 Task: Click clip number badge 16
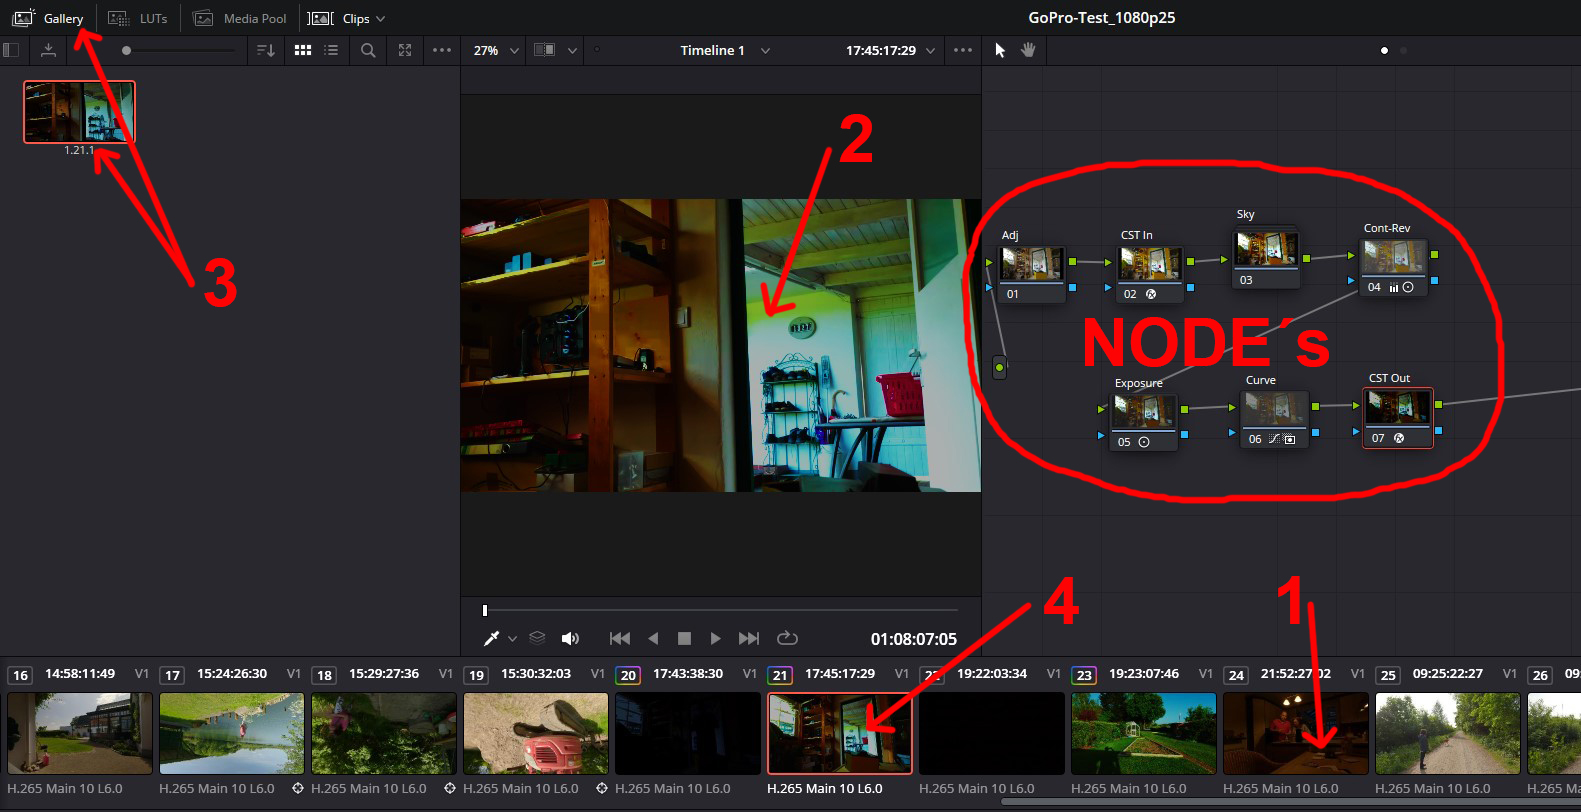pyautogui.click(x=20, y=675)
